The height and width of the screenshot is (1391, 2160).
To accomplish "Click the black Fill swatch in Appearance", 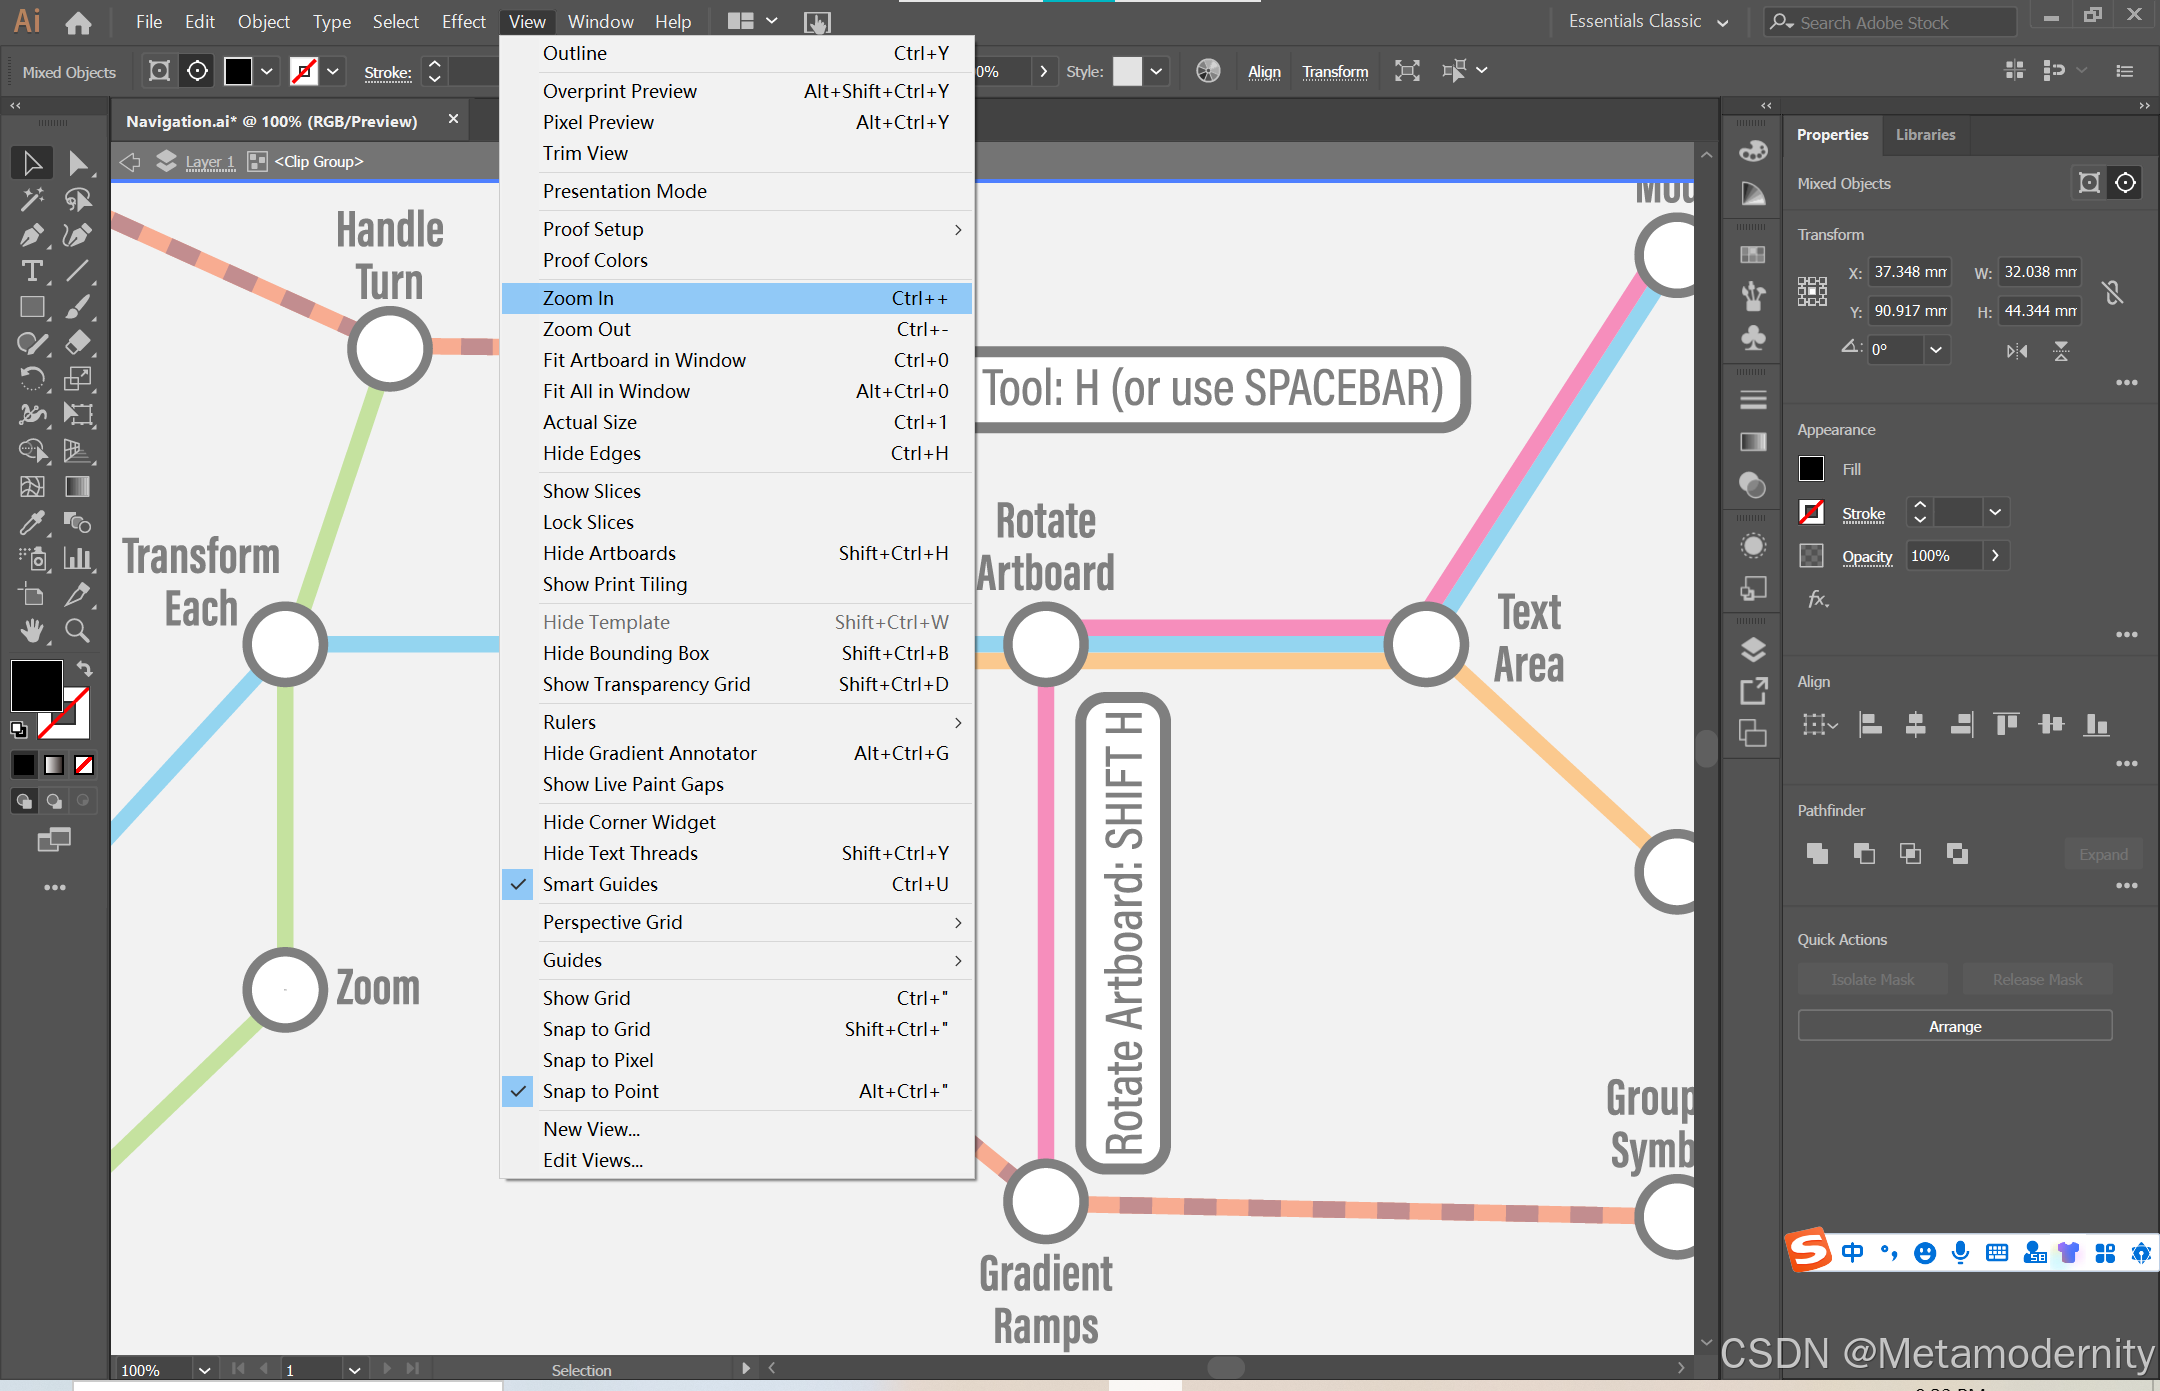I will [x=1811, y=469].
